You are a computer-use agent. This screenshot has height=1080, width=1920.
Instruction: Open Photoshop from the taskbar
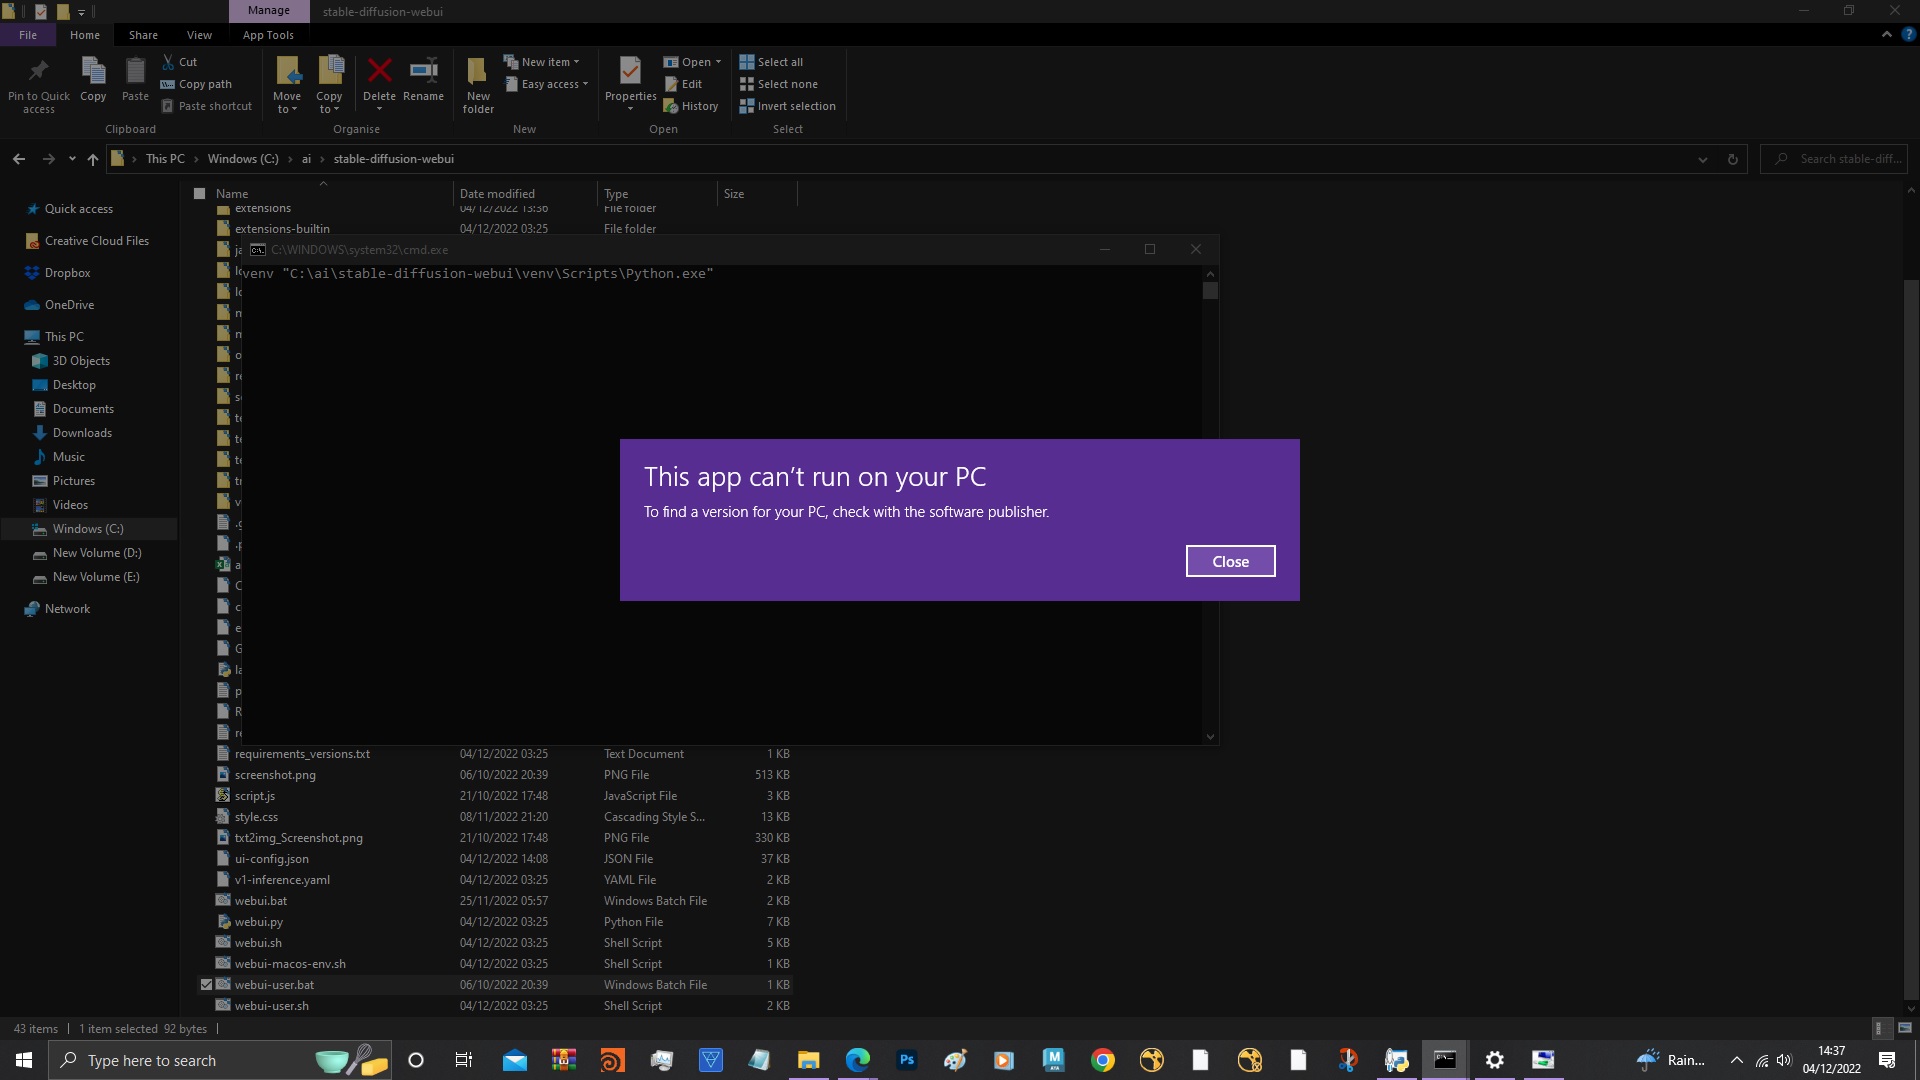click(906, 1060)
